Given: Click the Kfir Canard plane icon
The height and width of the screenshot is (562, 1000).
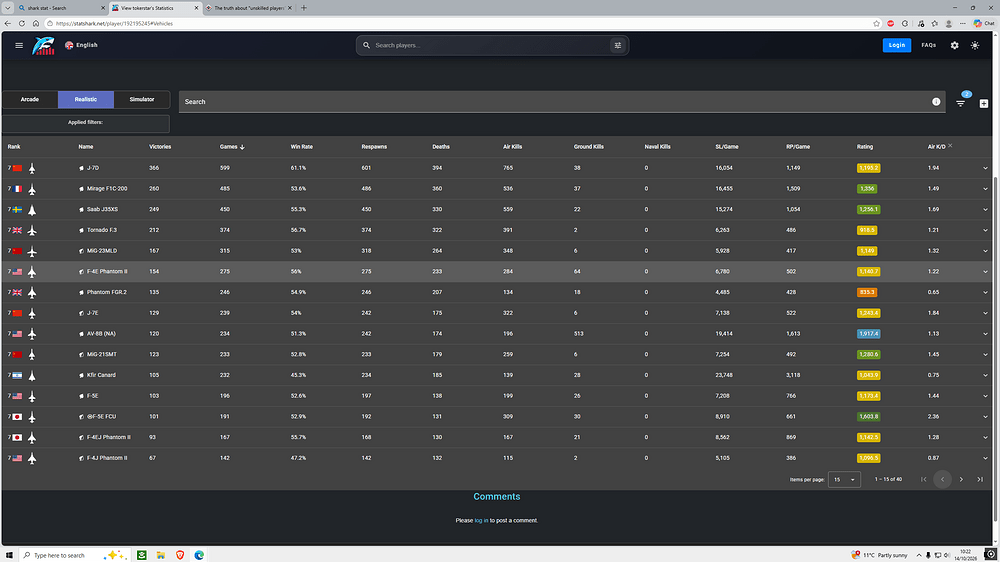Looking at the screenshot, I should pyautogui.click(x=32, y=376).
